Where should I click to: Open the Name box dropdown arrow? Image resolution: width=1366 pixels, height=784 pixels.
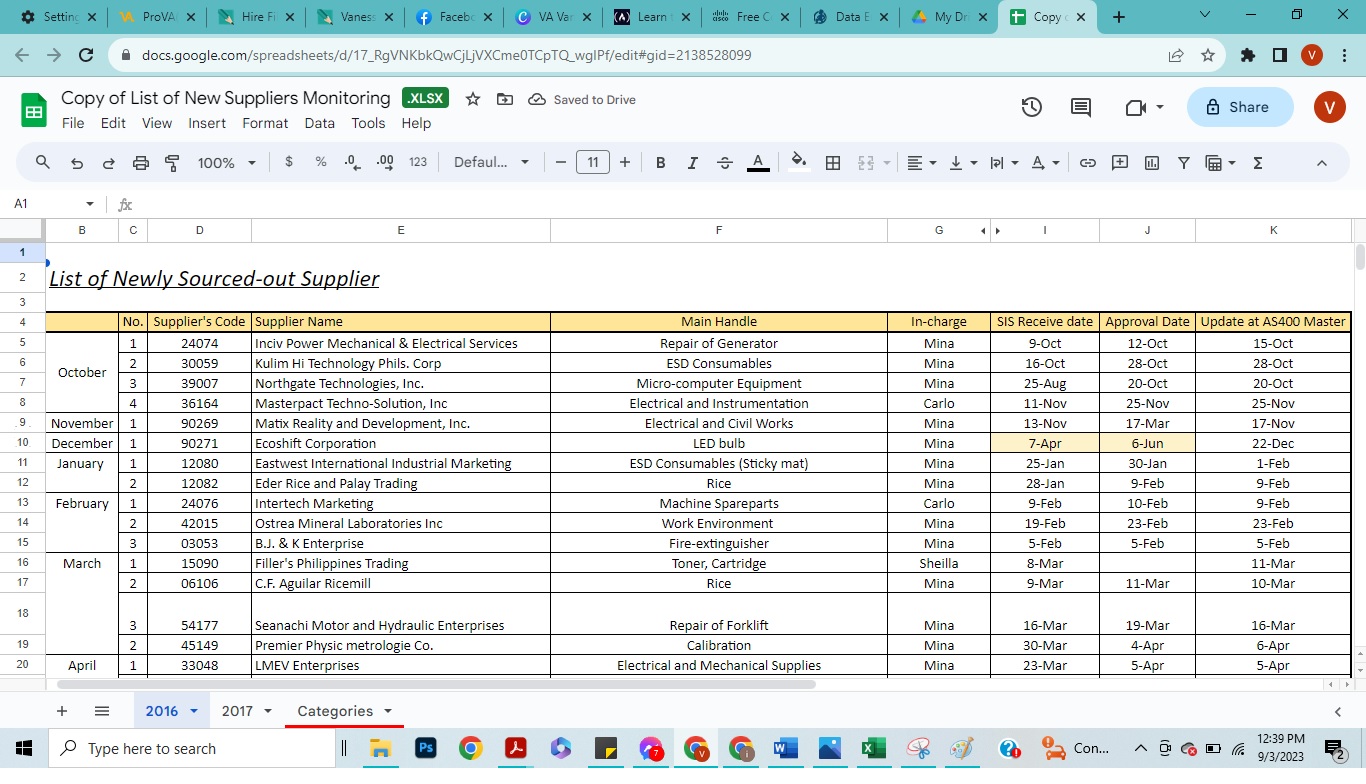click(x=90, y=204)
